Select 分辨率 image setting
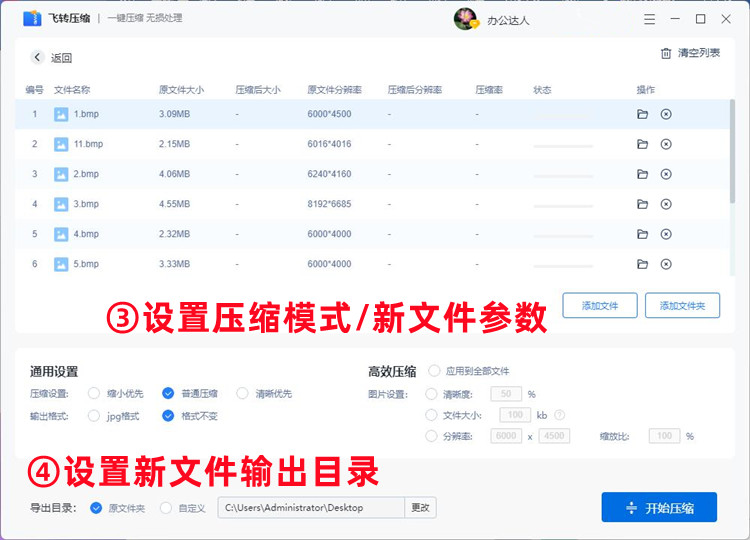Screen dimensions: 750x540 tap(431, 436)
